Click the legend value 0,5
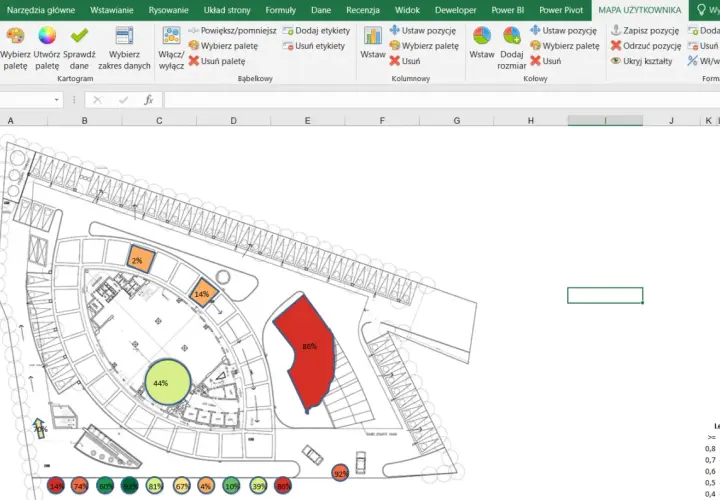720x500 pixels. point(710,483)
